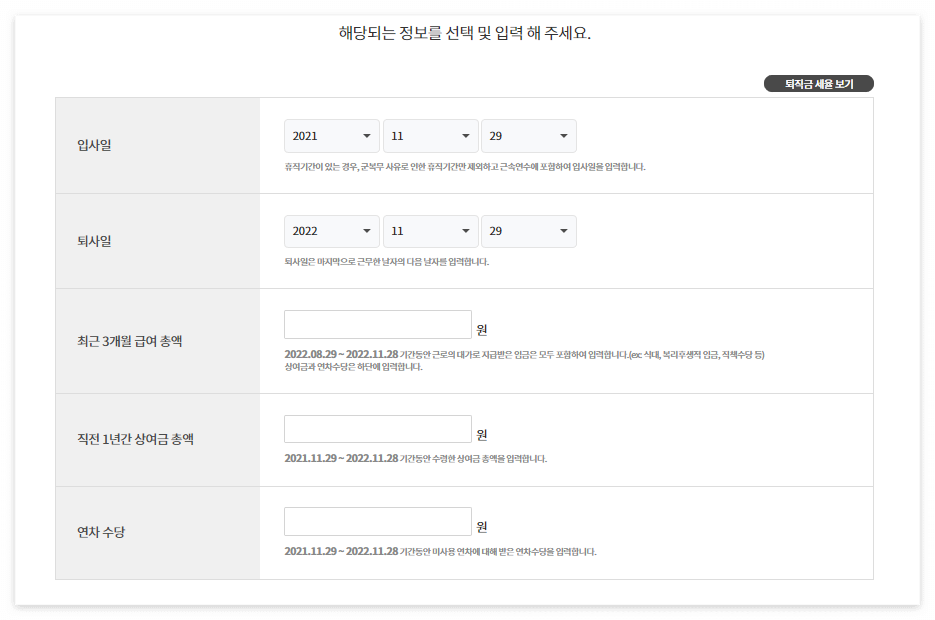The width and height of the screenshot is (935, 620).
Task: Select the 직전 1년간 상여금 총액 input box
Action: (377, 428)
